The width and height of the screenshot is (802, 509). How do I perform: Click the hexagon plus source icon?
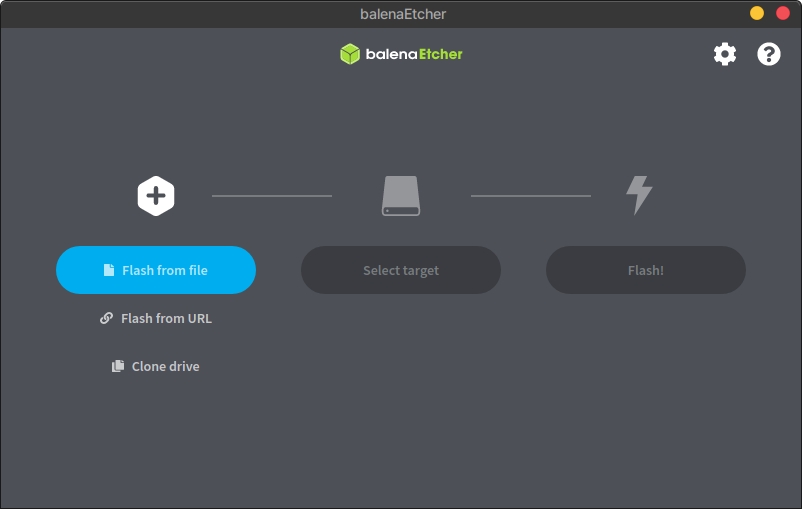coord(156,196)
